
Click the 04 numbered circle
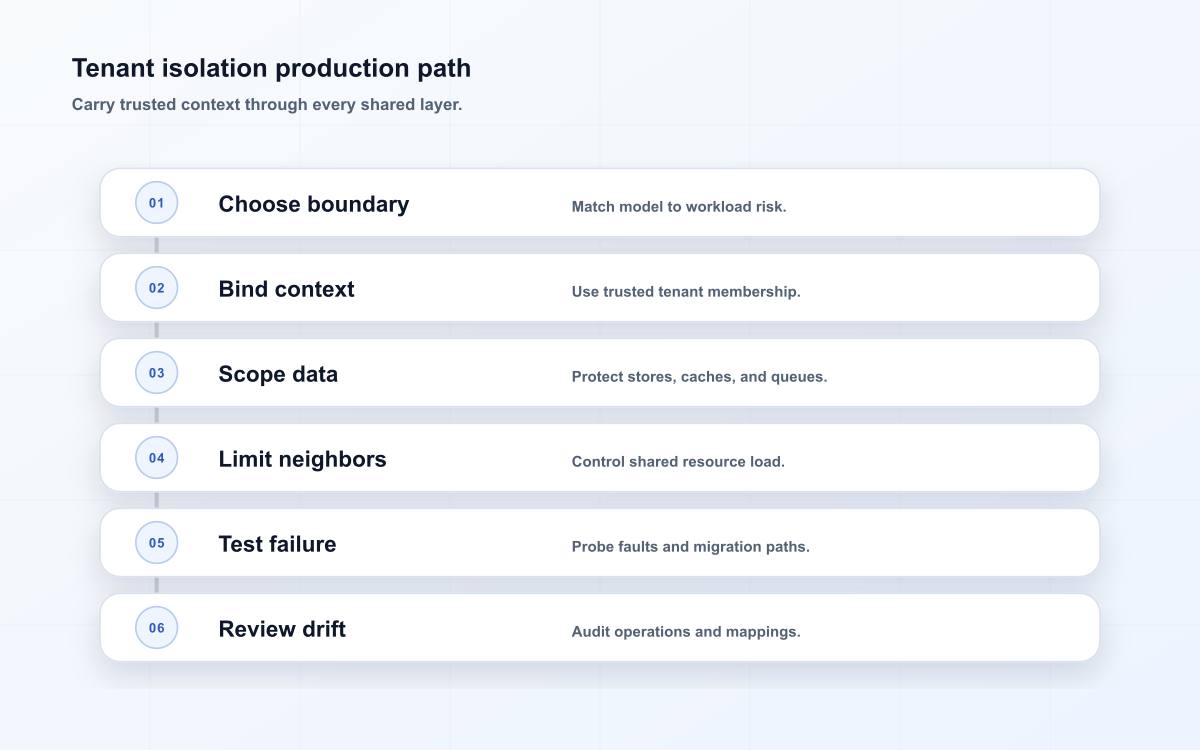pos(157,458)
